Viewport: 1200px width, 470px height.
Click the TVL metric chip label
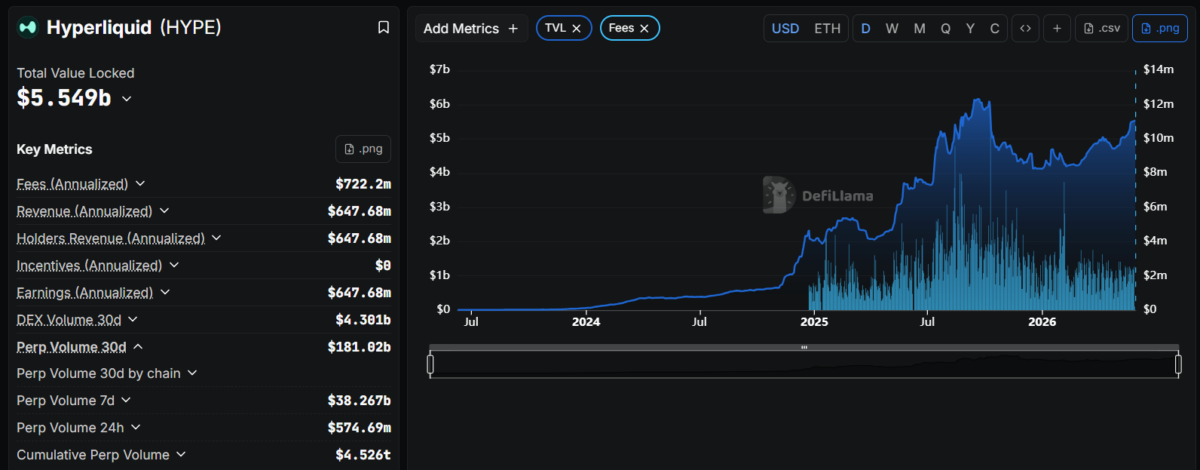point(555,29)
